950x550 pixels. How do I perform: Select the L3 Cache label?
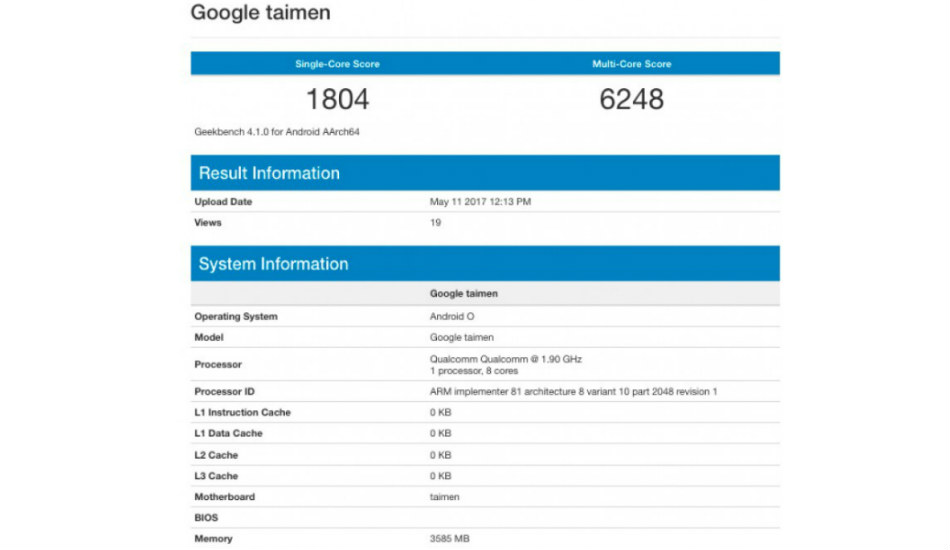[216, 476]
